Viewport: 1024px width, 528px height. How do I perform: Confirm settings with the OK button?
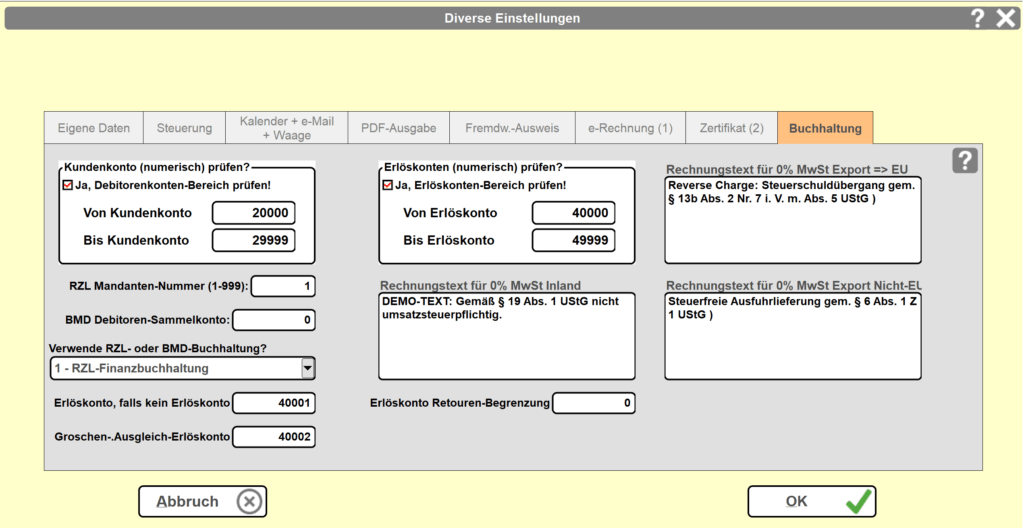(x=811, y=502)
